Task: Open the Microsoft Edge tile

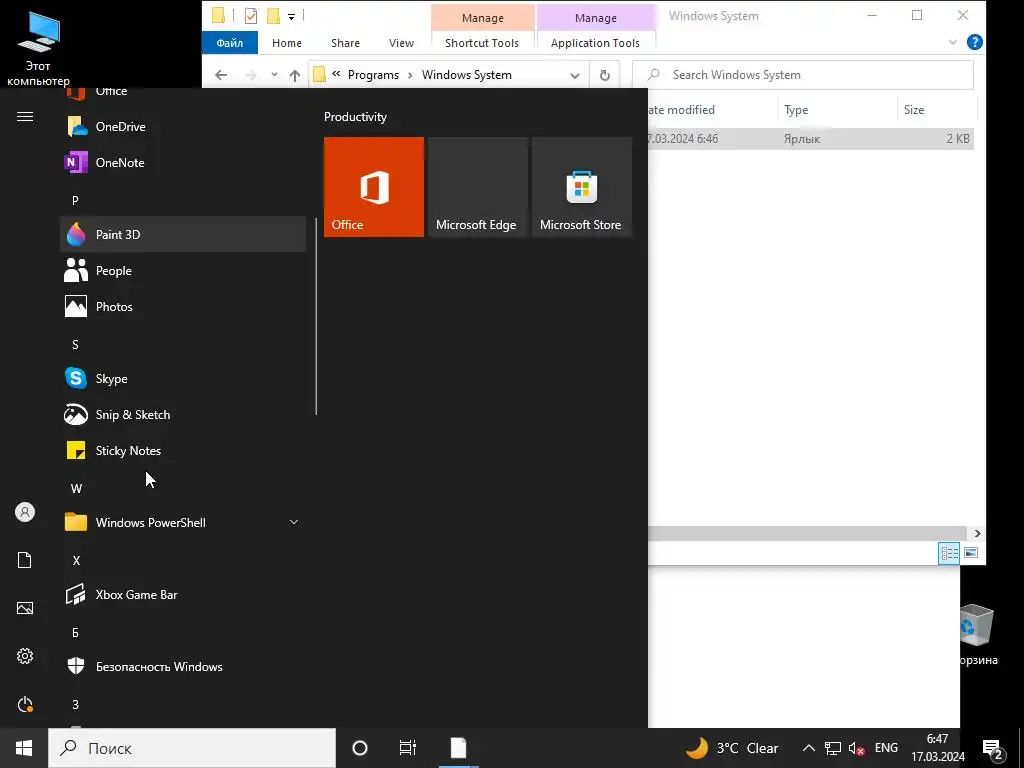Action: [x=477, y=187]
